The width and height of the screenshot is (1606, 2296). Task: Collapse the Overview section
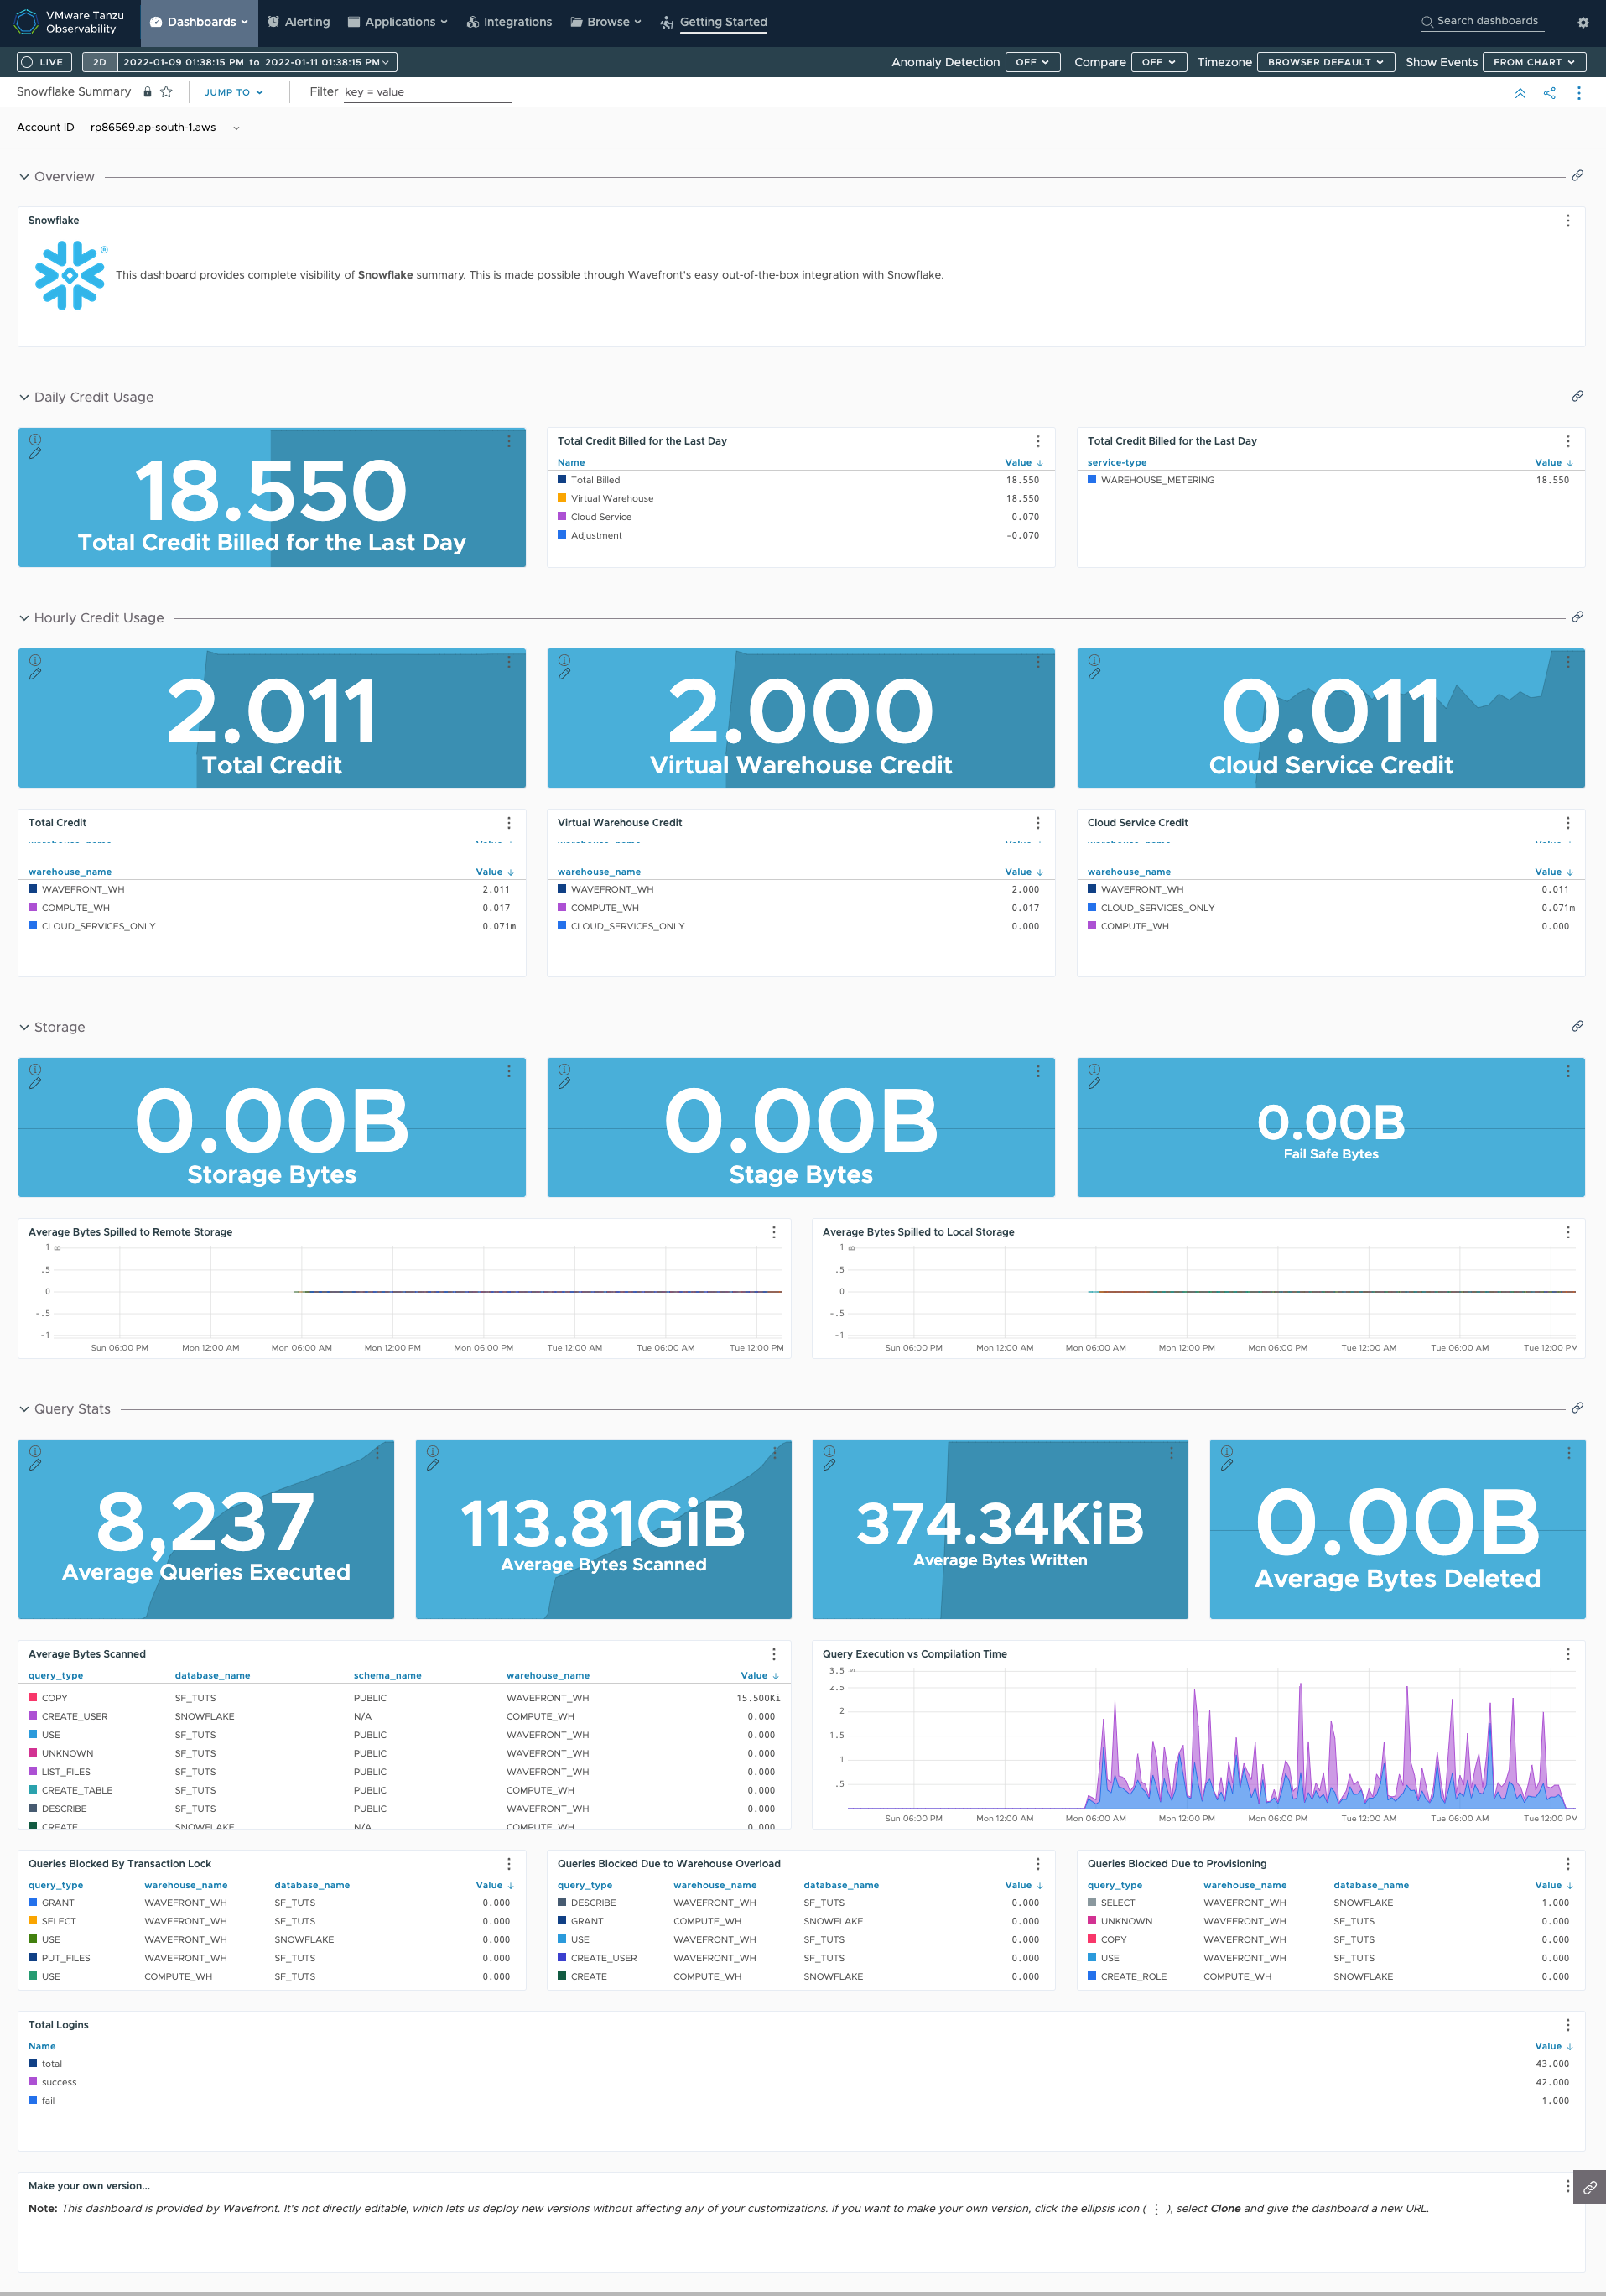click(24, 177)
